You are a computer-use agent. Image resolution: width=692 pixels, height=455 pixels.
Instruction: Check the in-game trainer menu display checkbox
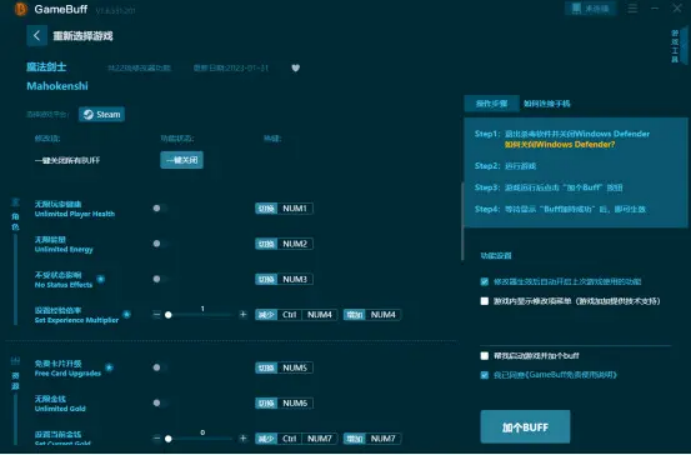point(485,301)
